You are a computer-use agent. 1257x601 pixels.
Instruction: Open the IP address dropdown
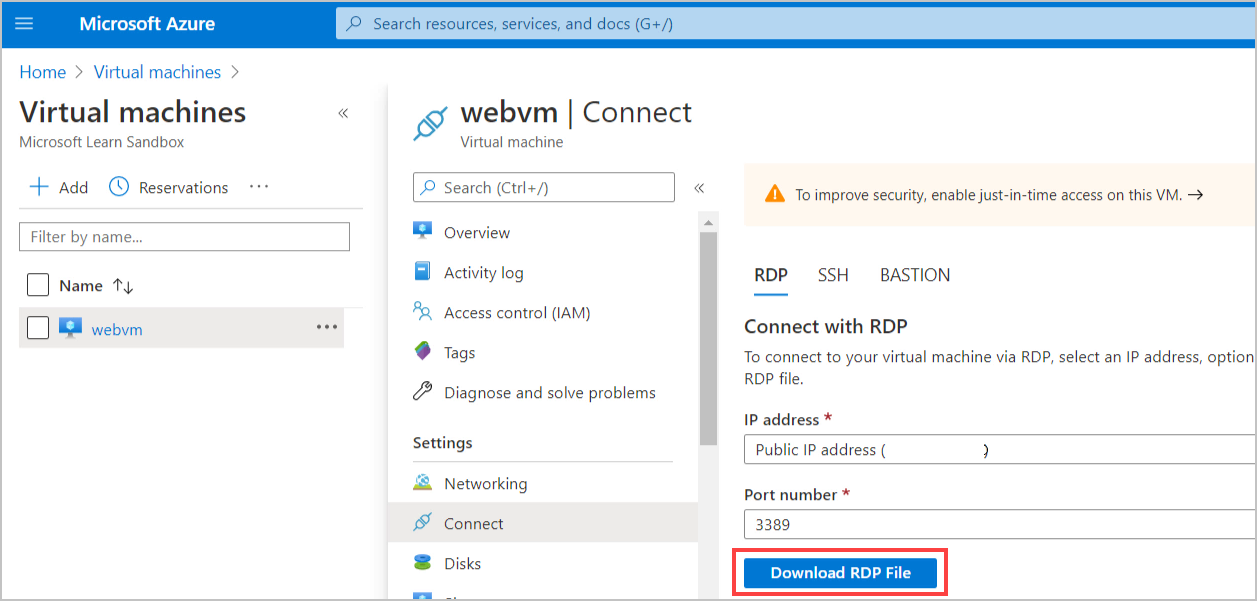(x=1000, y=450)
